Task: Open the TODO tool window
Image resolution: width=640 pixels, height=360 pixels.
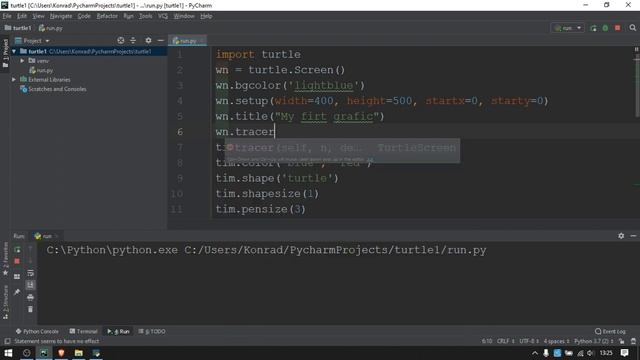Action: pos(152,331)
